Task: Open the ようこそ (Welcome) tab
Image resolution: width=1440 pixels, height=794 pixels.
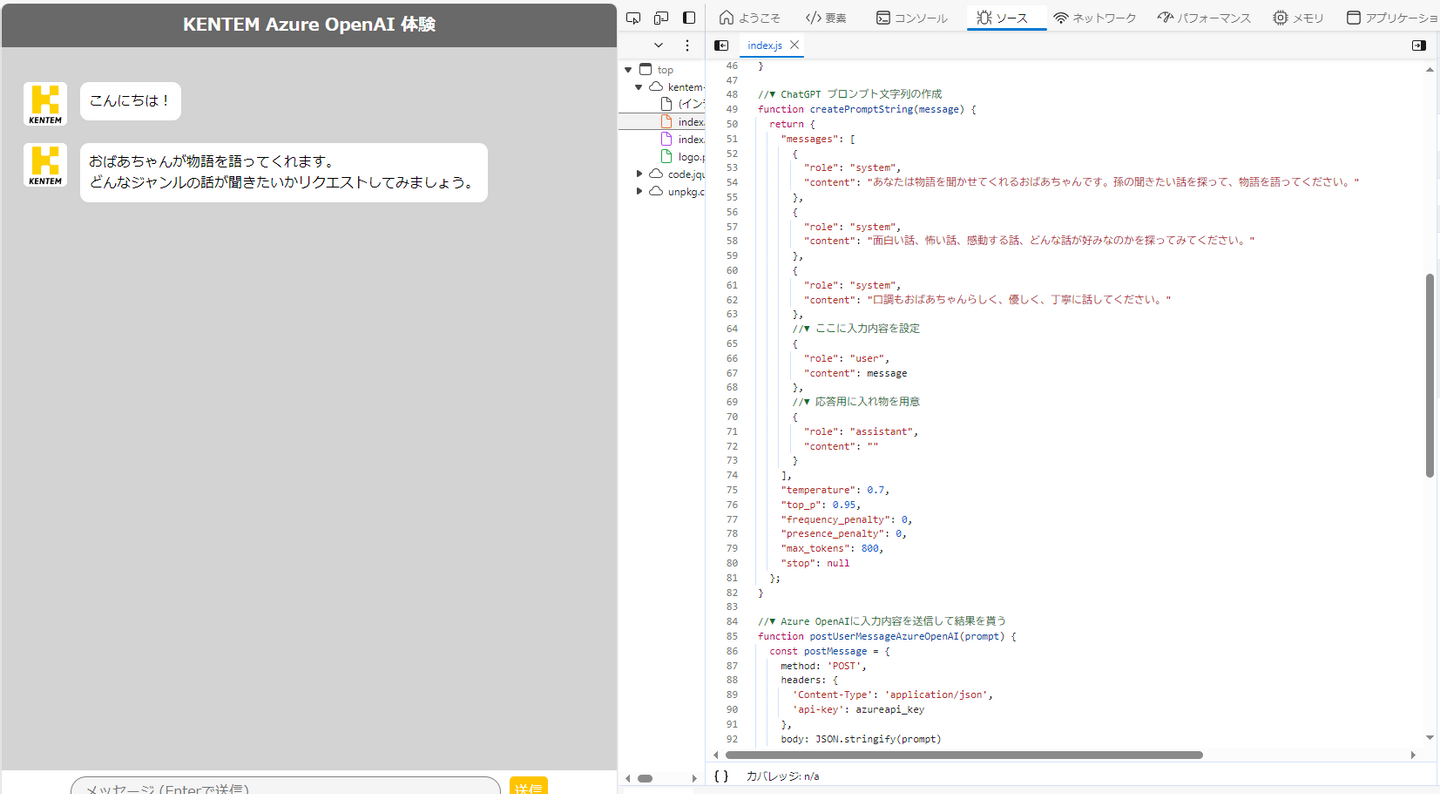Action: (749, 18)
